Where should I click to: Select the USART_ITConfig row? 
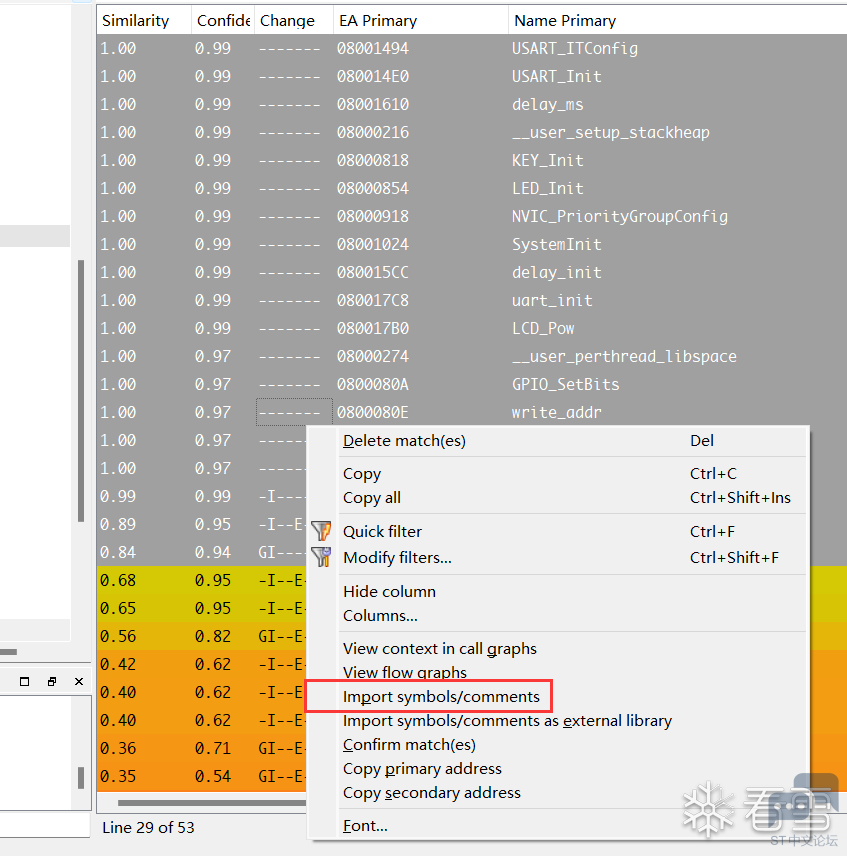click(x=472, y=49)
